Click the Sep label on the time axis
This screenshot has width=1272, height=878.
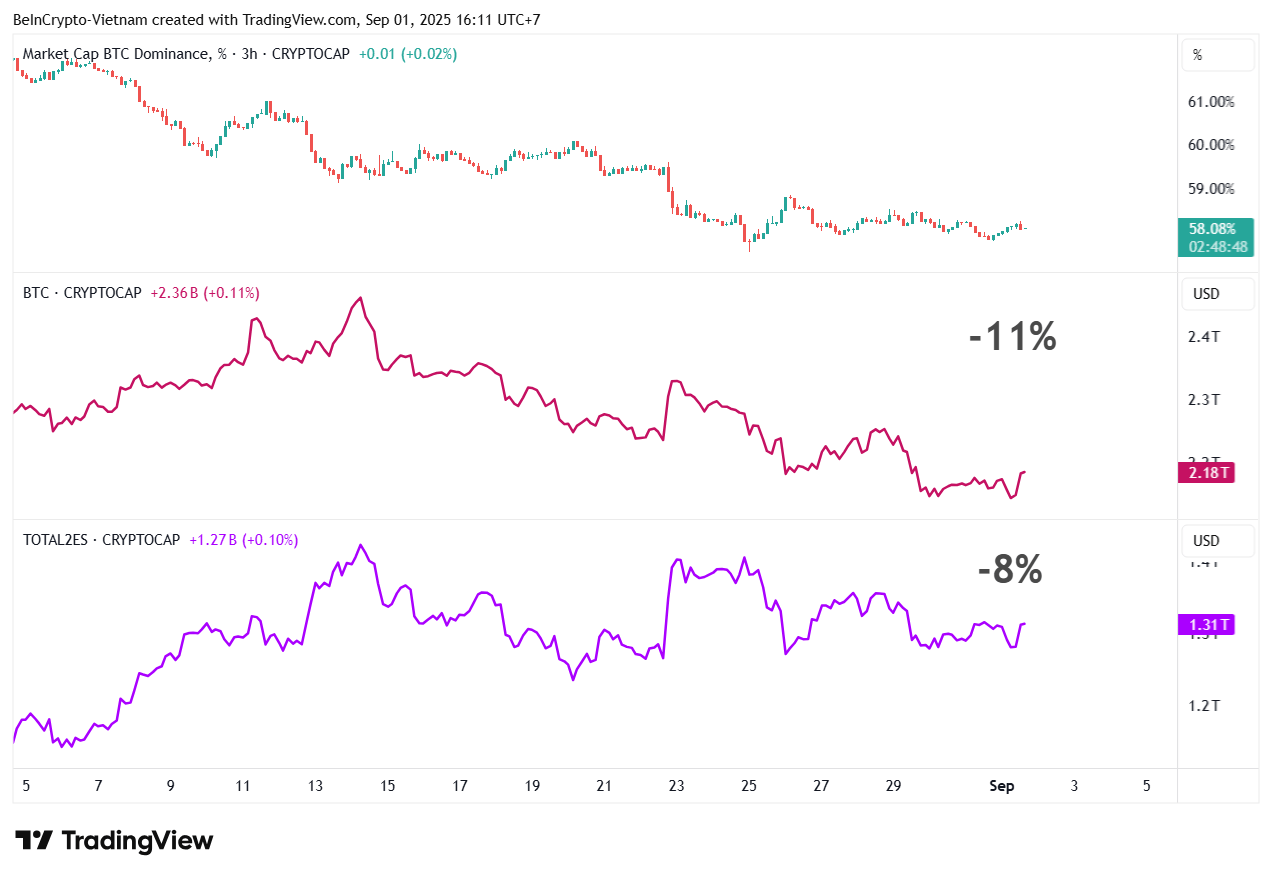1001,786
